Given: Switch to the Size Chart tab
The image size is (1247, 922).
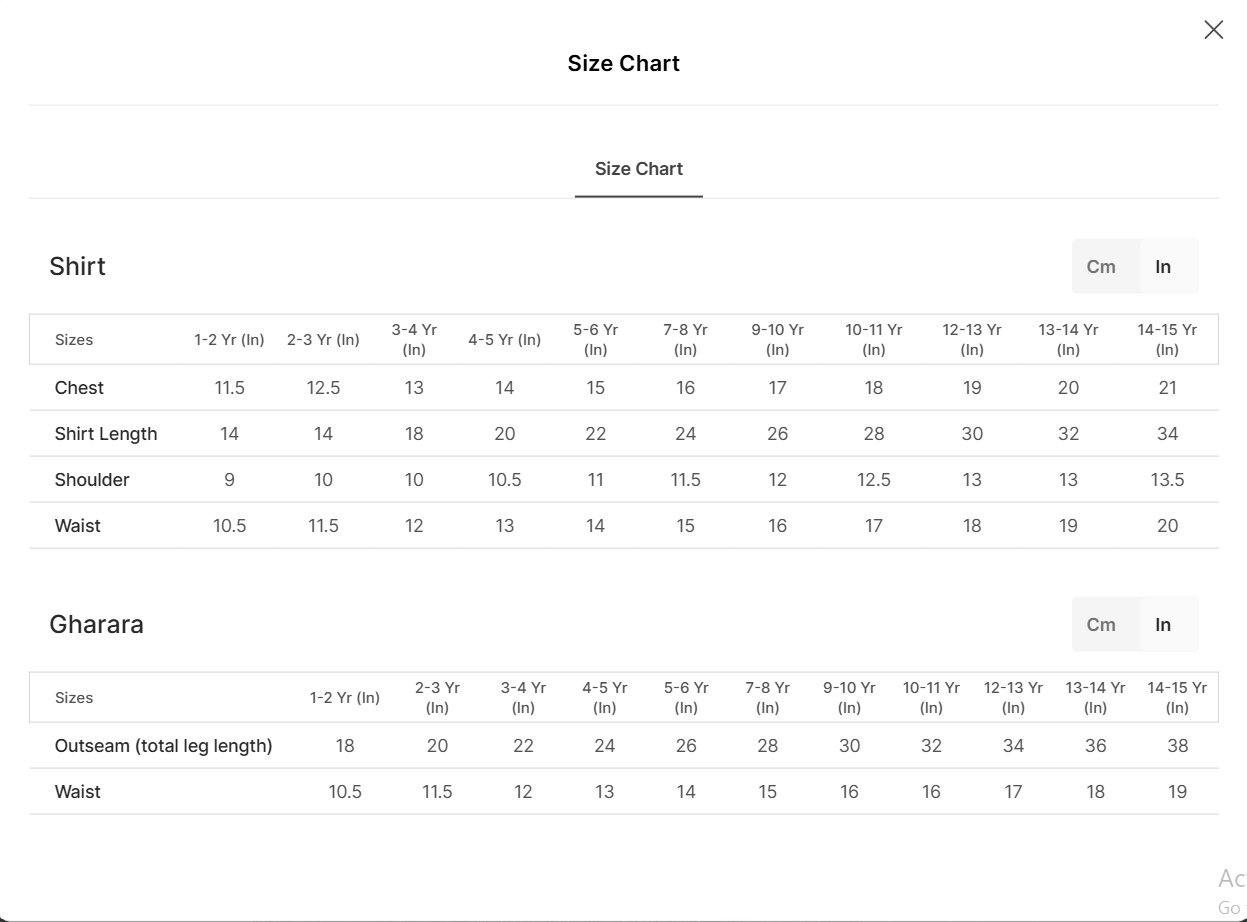Looking at the screenshot, I should [x=638, y=169].
